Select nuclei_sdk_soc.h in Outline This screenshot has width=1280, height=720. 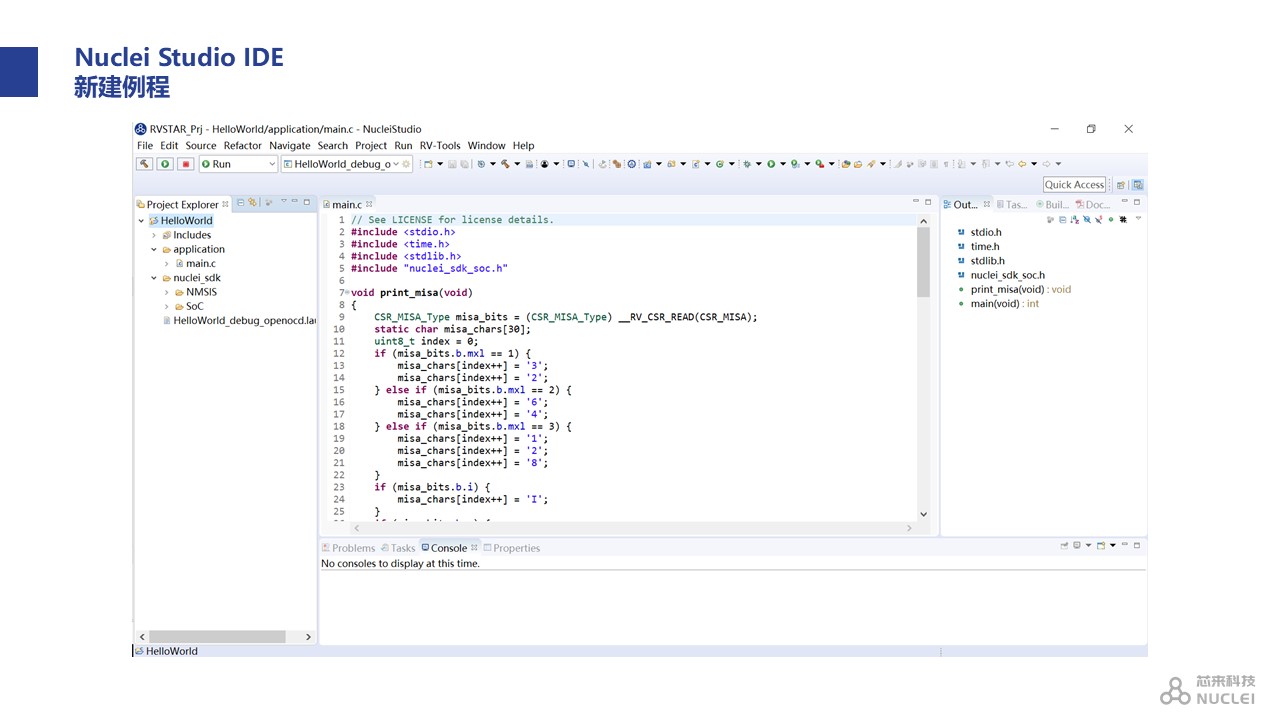pos(1001,275)
